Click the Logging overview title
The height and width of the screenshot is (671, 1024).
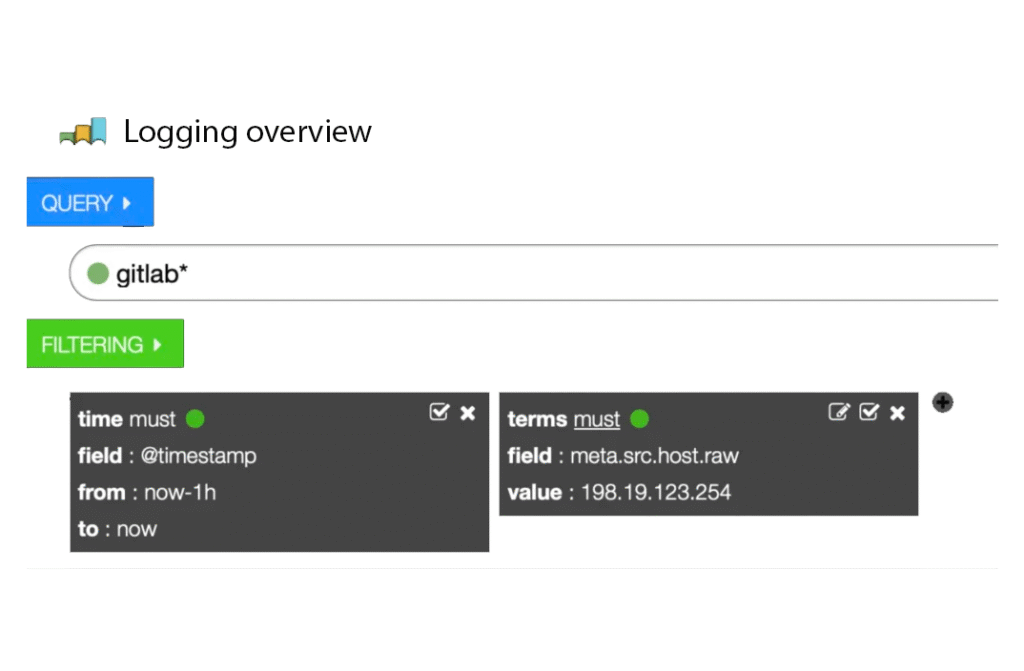click(x=247, y=132)
